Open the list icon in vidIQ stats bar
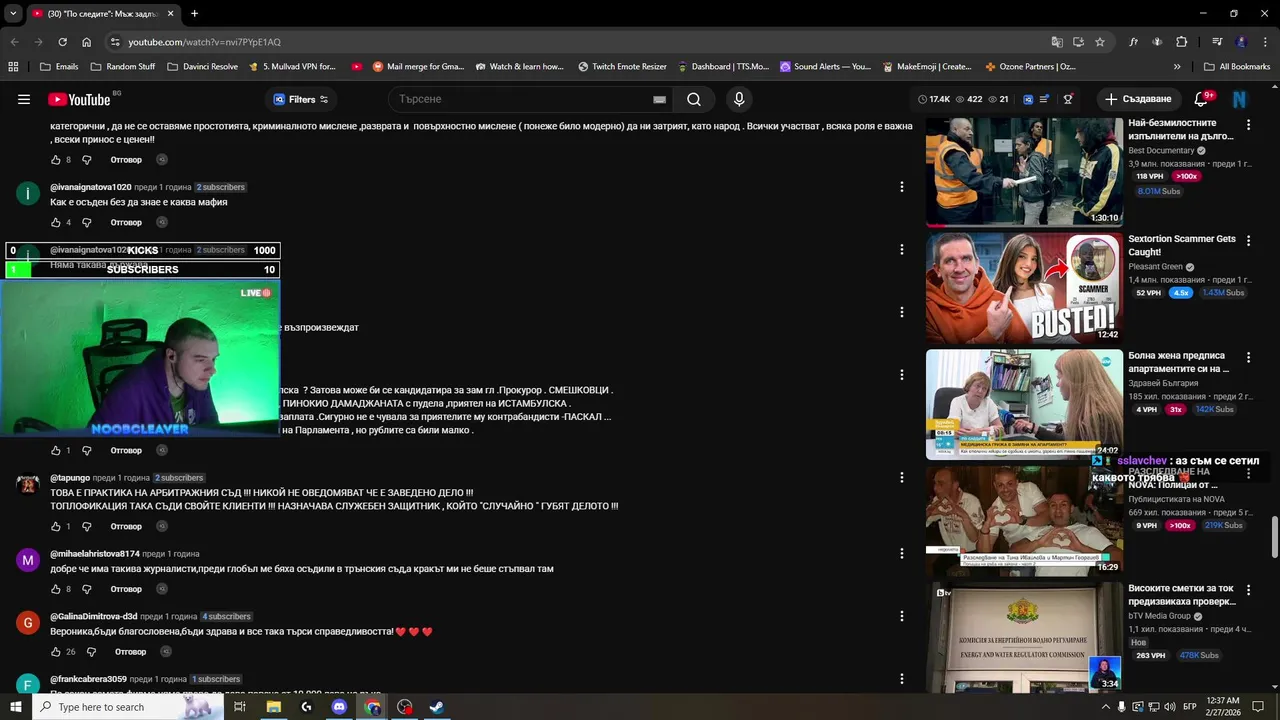Viewport: 1280px width, 720px height. tap(1044, 99)
